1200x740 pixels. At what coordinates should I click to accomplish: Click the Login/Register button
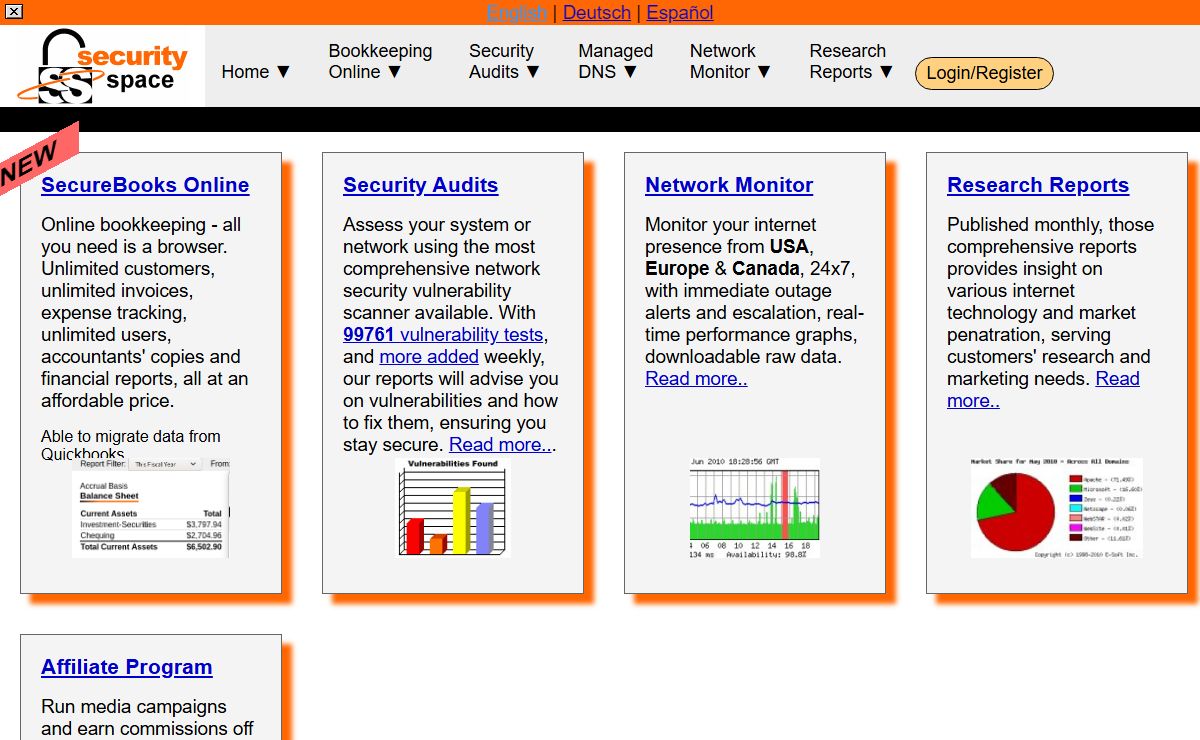click(984, 73)
